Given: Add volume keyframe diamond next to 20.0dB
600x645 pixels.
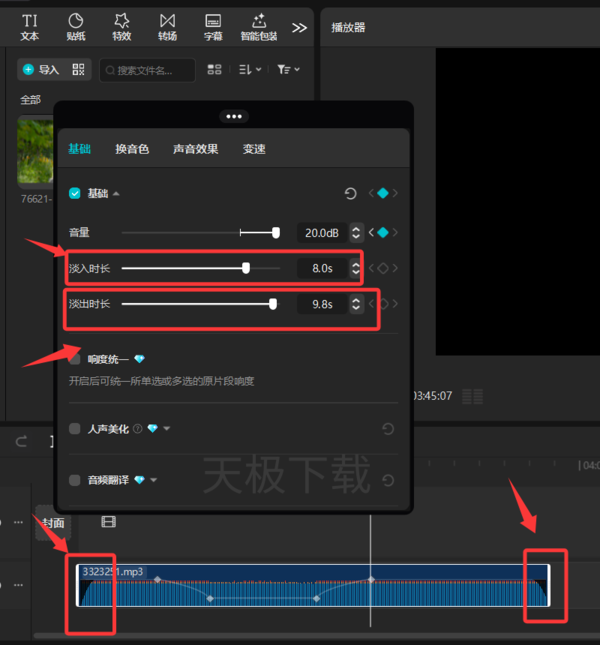Looking at the screenshot, I should pyautogui.click(x=383, y=233).
